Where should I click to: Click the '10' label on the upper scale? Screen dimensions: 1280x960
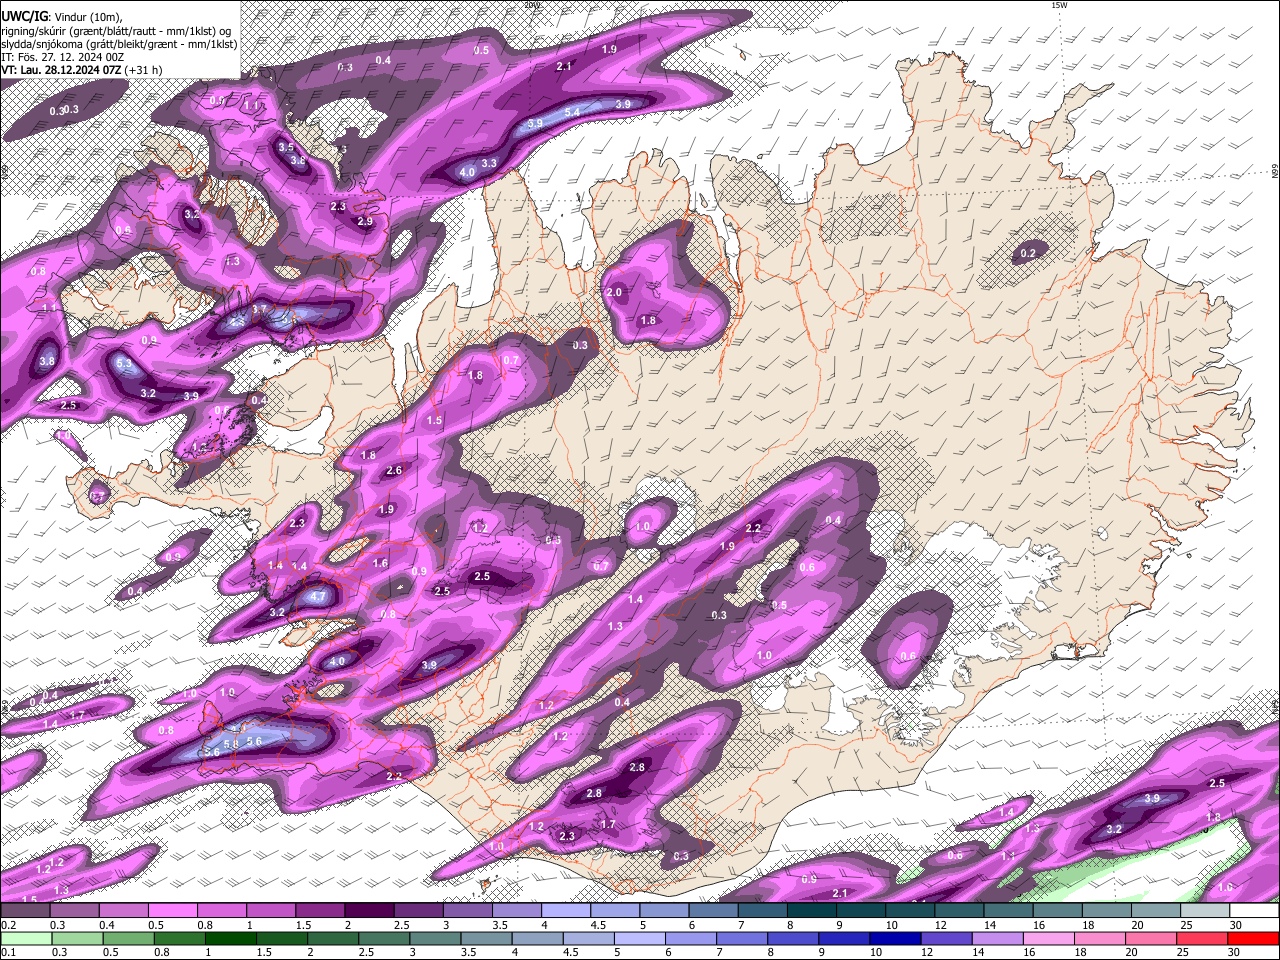pyautogui.click(x=892, y=925)
